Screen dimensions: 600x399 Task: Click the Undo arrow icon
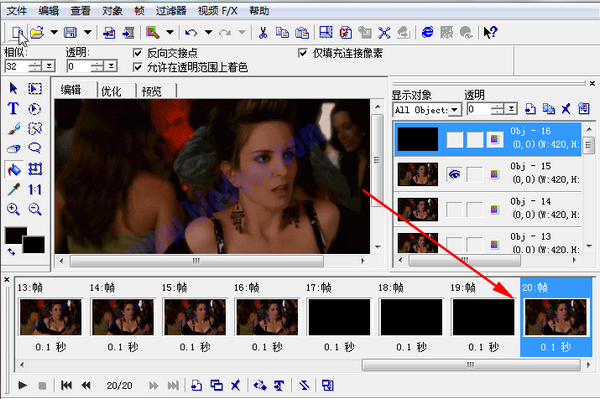point(191,33)
